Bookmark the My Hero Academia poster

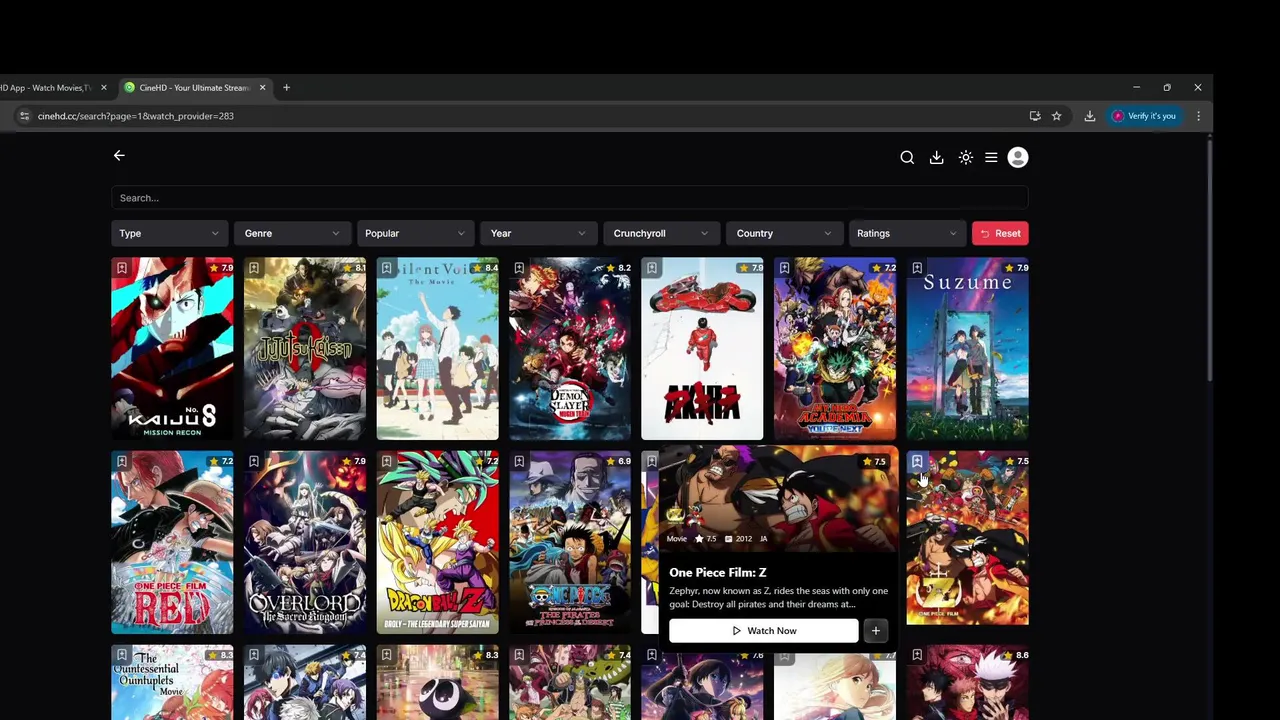point(784,268)
